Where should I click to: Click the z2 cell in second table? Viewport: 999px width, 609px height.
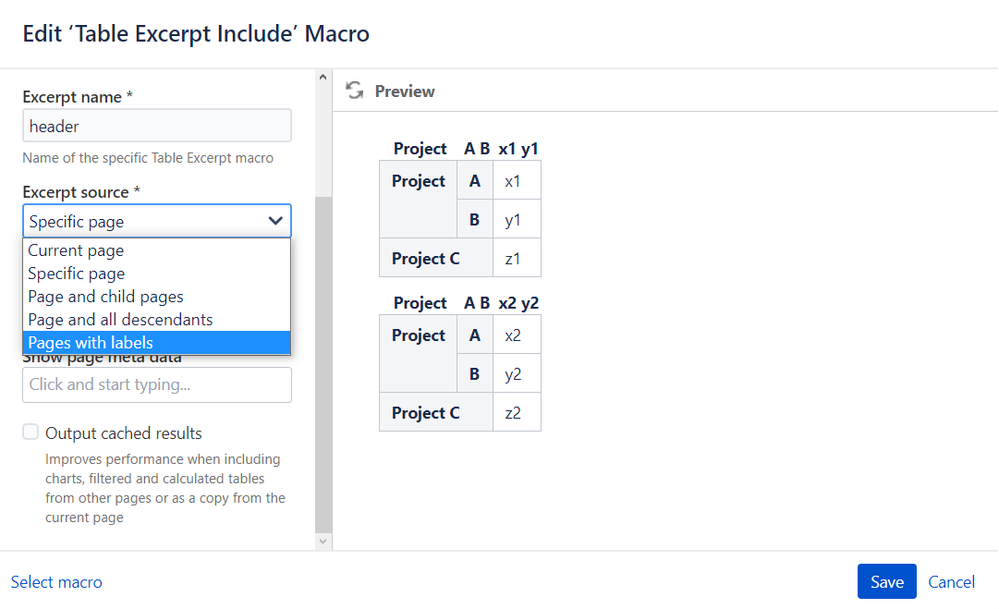click(513, 413)
